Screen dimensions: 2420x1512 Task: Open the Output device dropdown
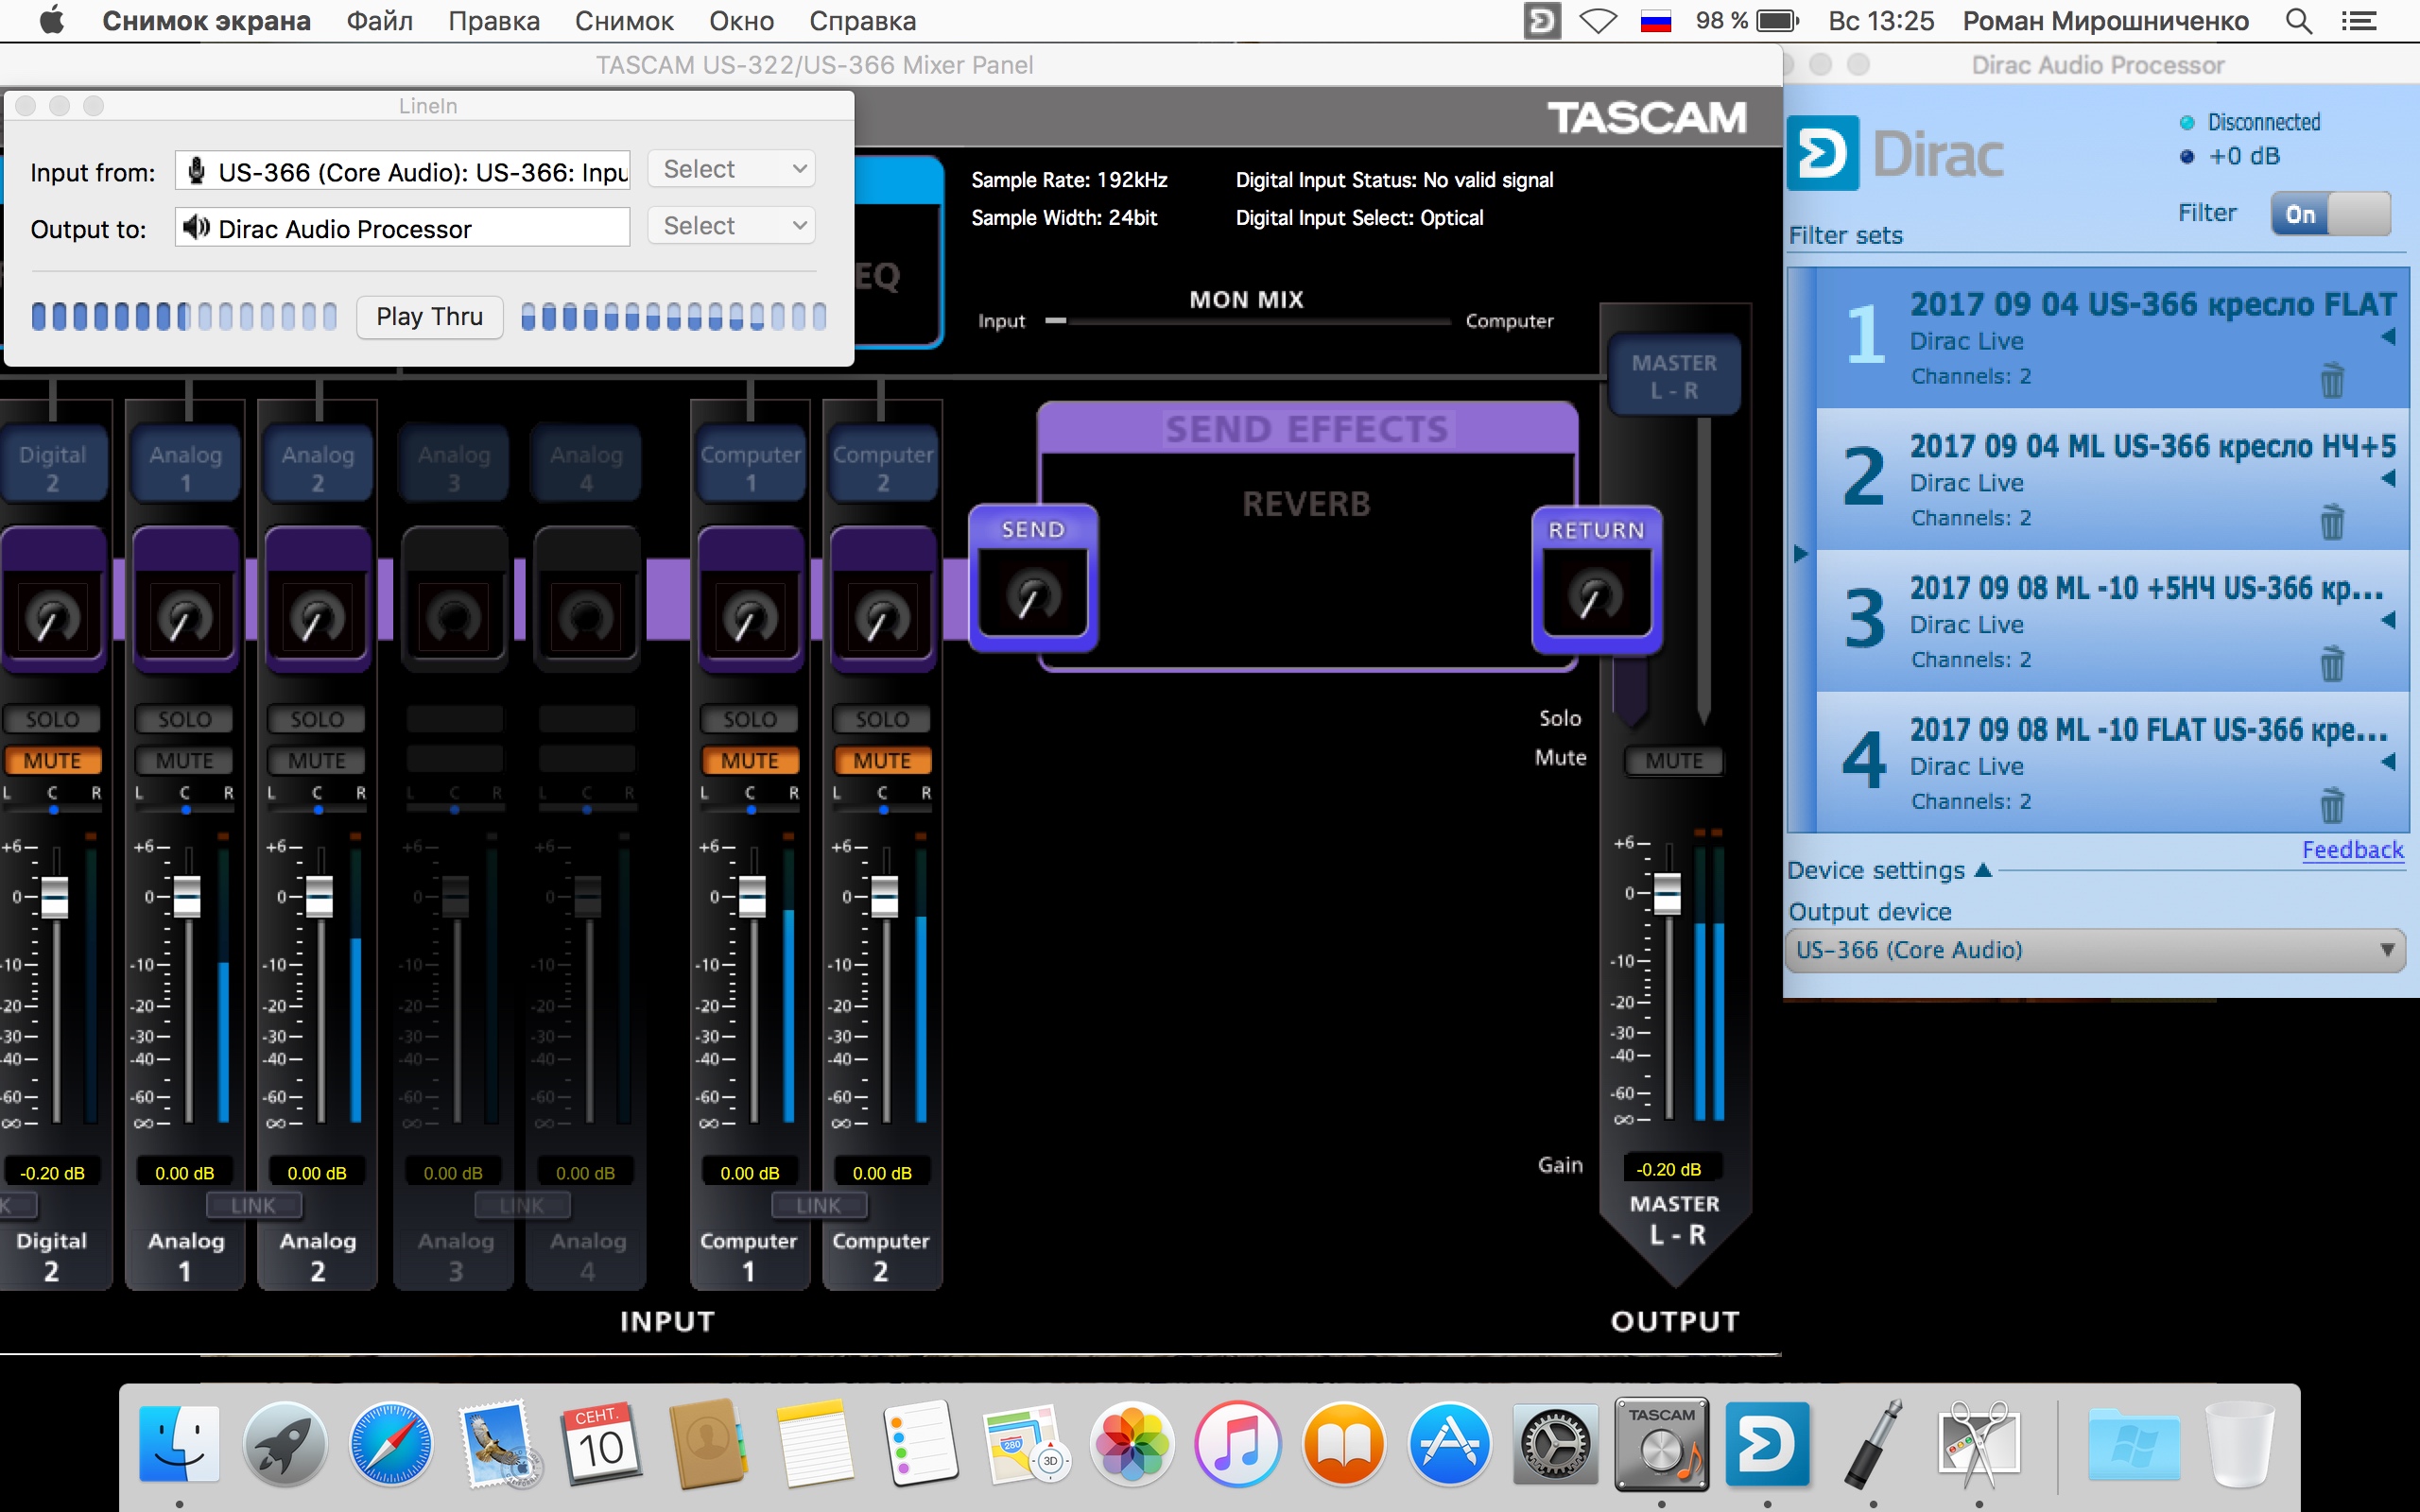pyautogui.click(x=2094, y=950)
